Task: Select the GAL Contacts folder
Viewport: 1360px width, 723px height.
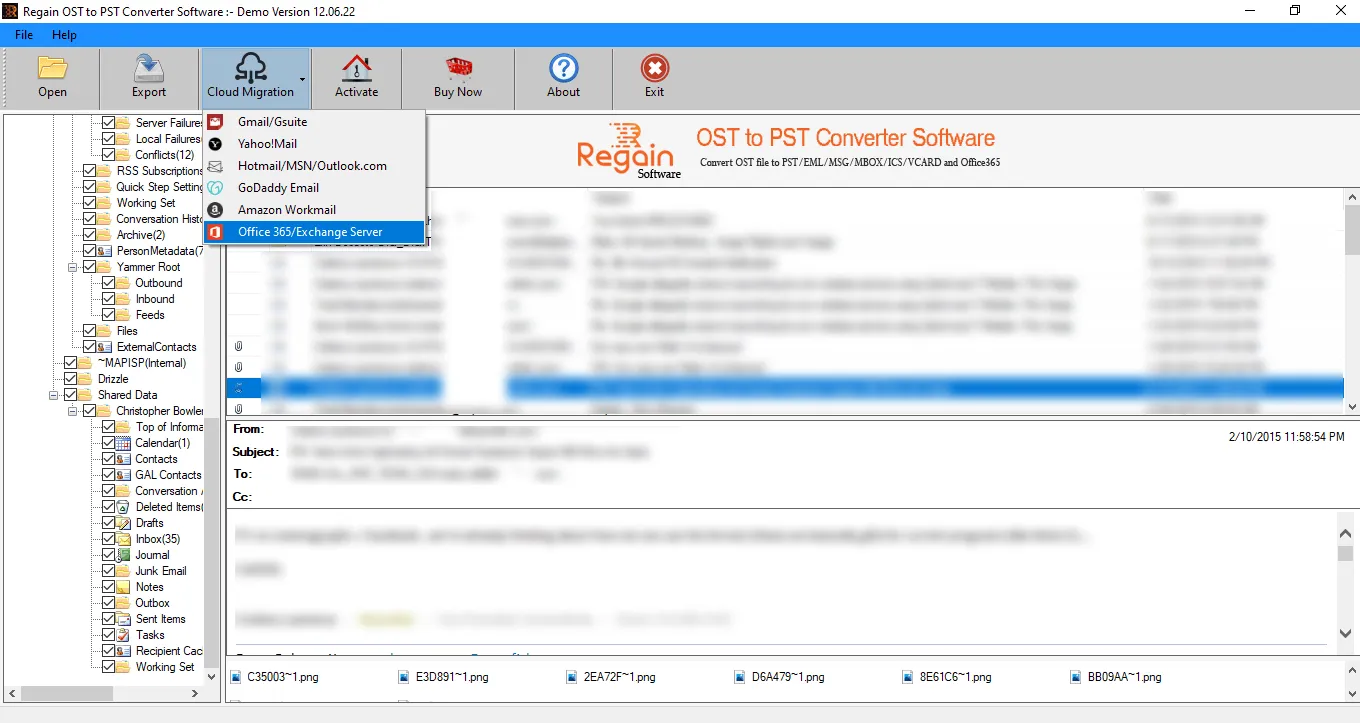Action: click(168, 475)
